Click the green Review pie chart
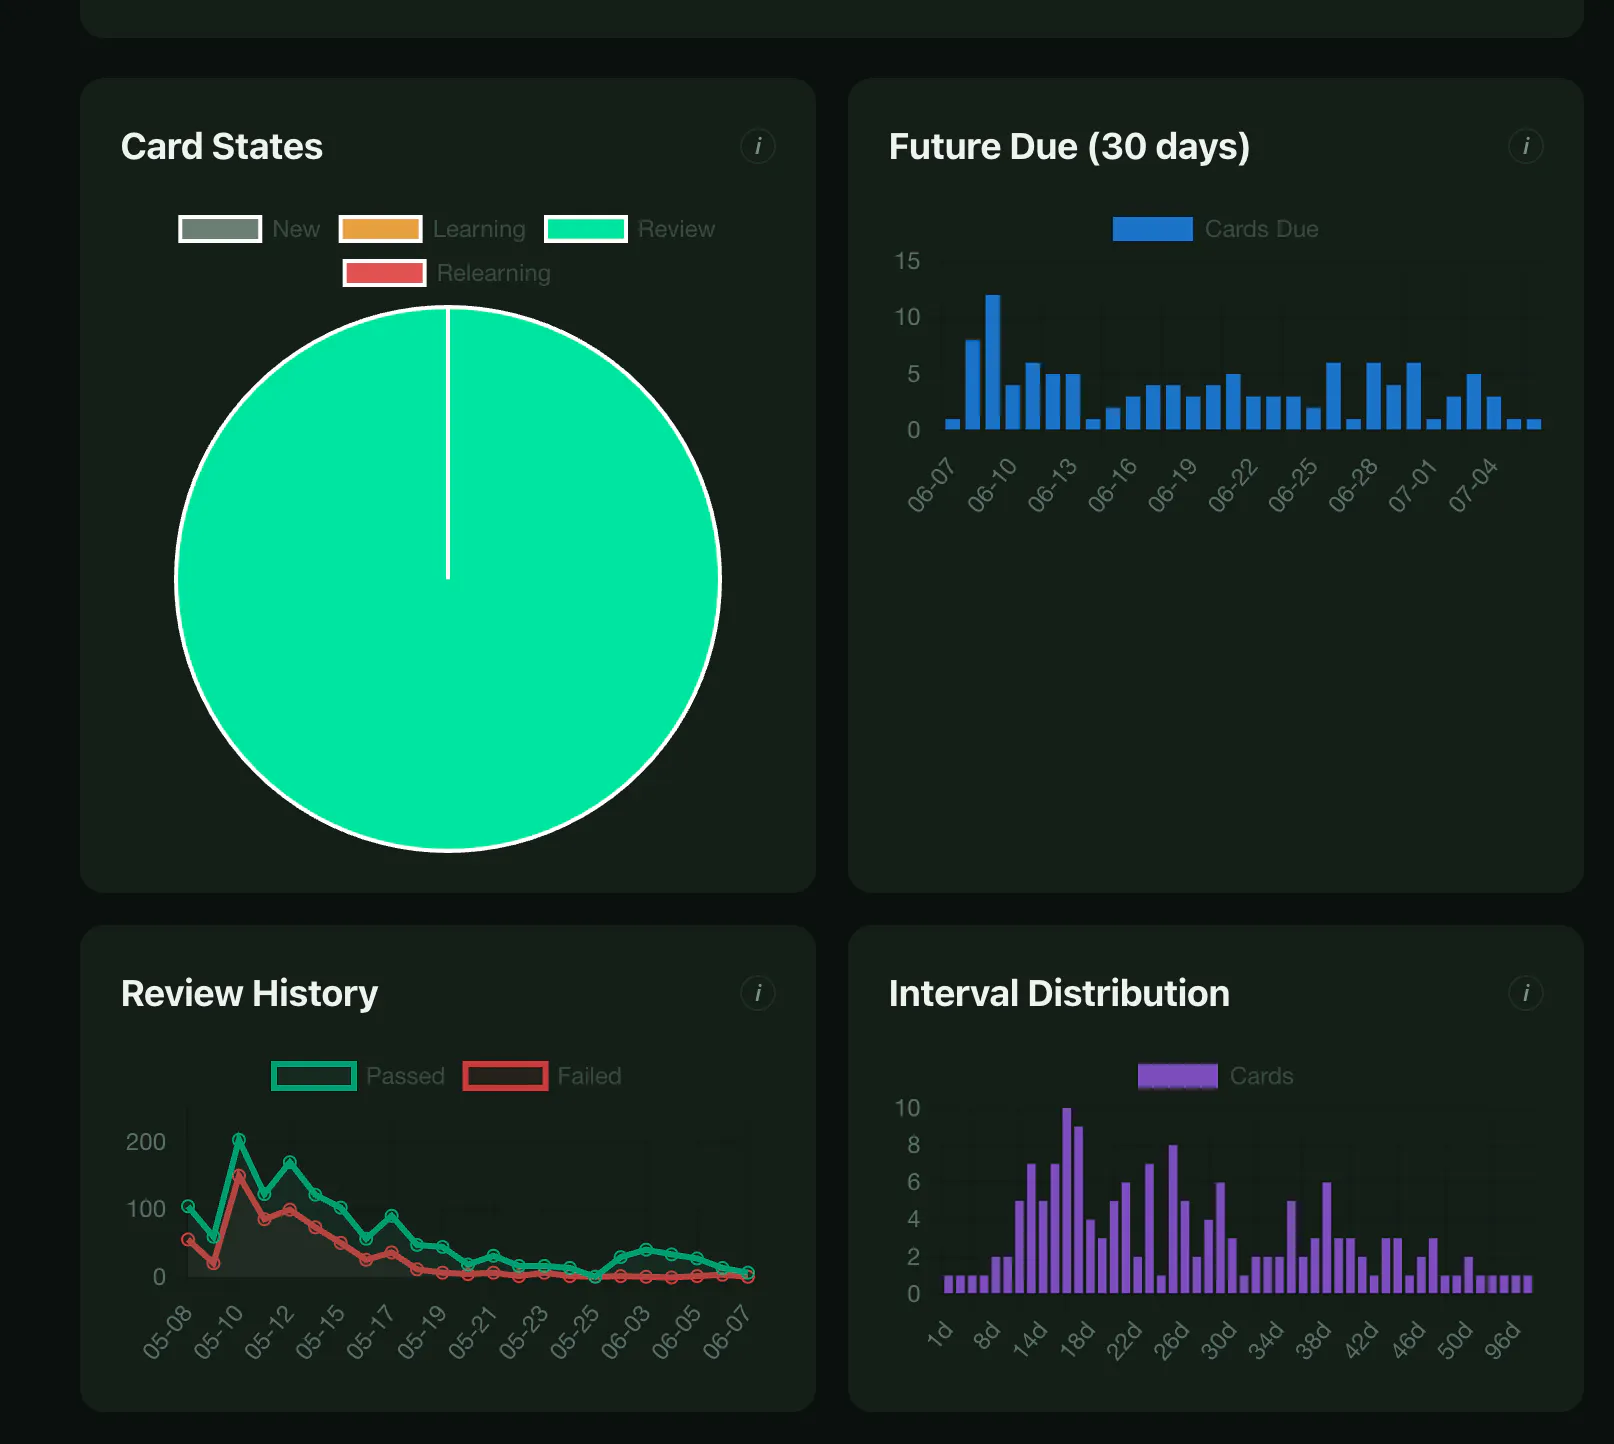Image resolution: width=1614 pixels, height=1444 pixels. click(448, 579)
